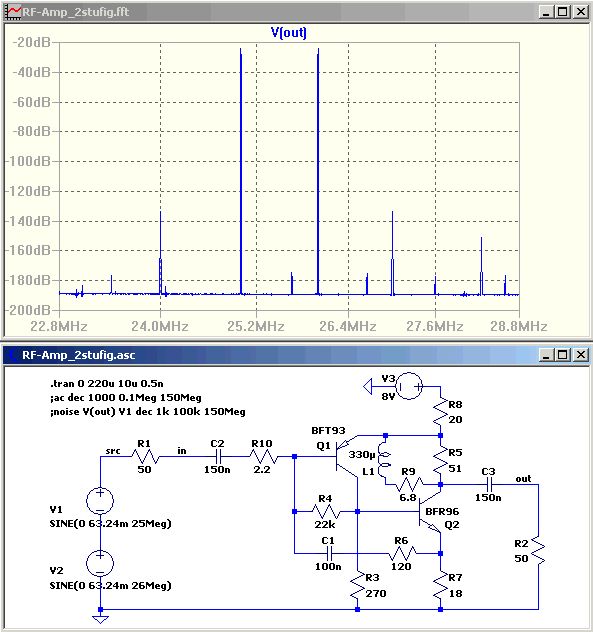
Task: Click the ground symbol at bottom left
Action: tap(100, 619)
